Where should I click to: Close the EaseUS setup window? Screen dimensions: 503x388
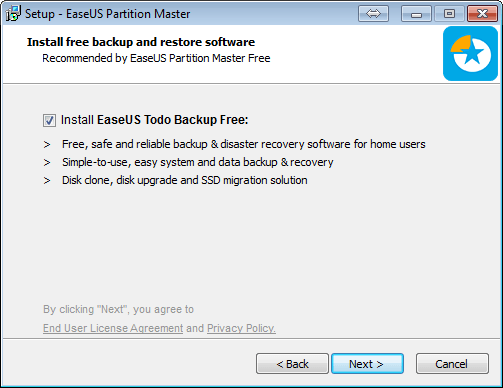point(482,14)
